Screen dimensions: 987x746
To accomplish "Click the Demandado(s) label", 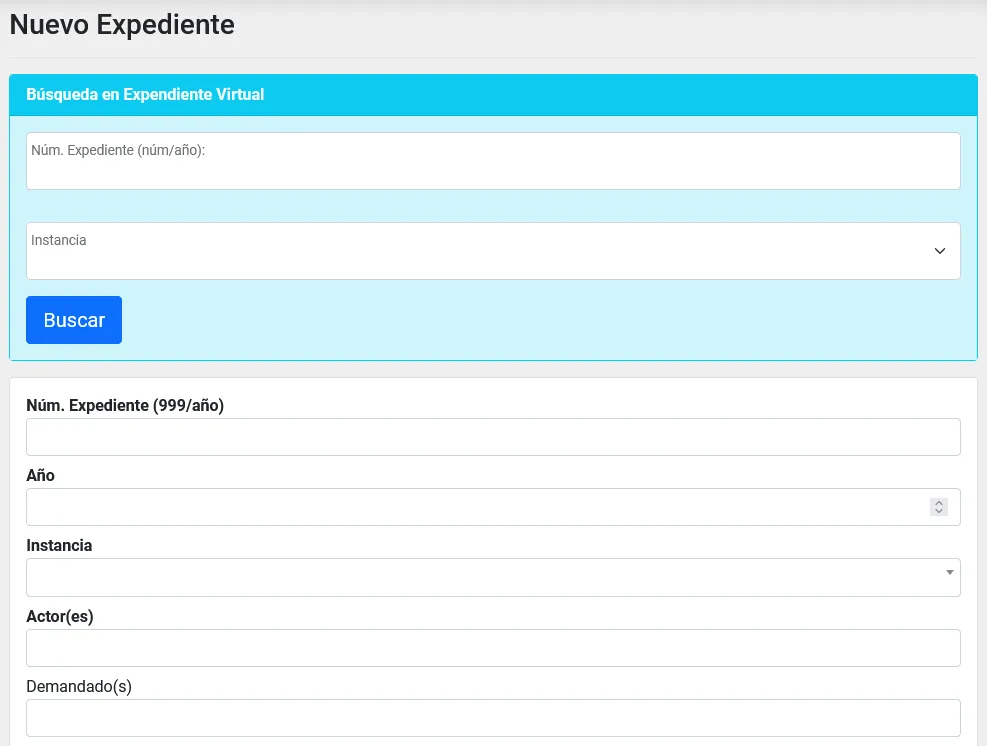I will [x=79, y=686].
